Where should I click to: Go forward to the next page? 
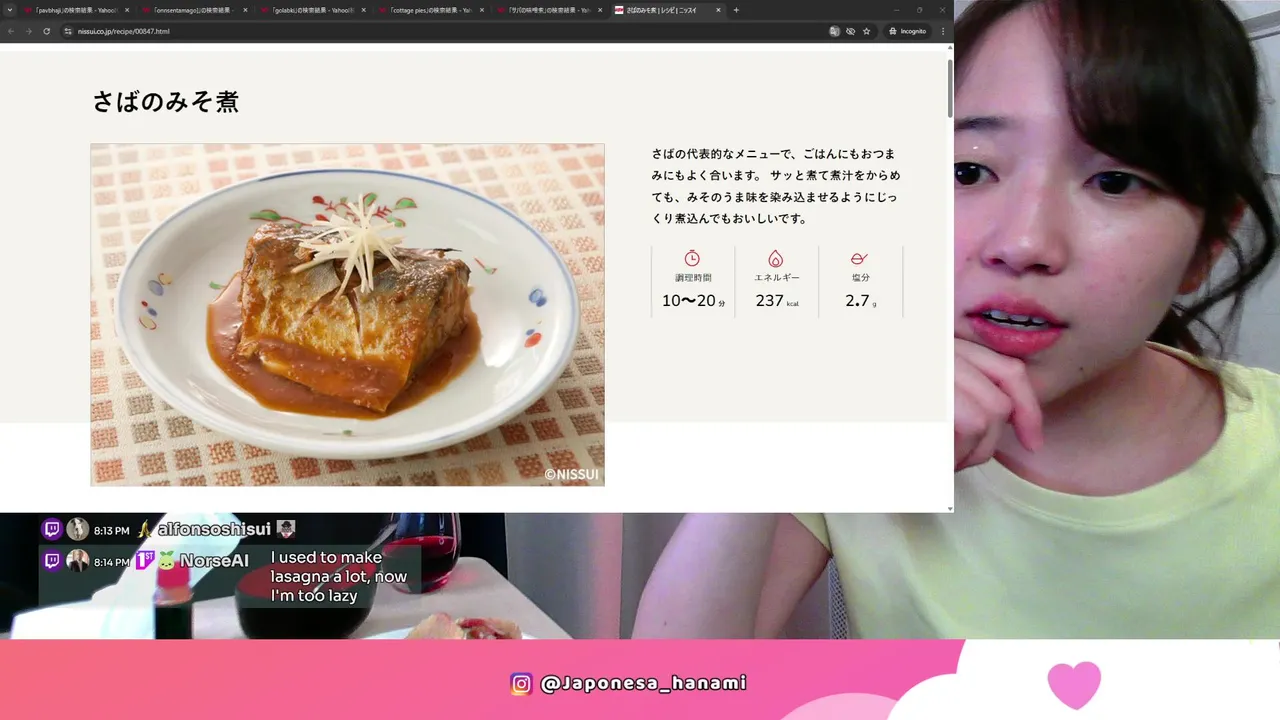point(28,31)
